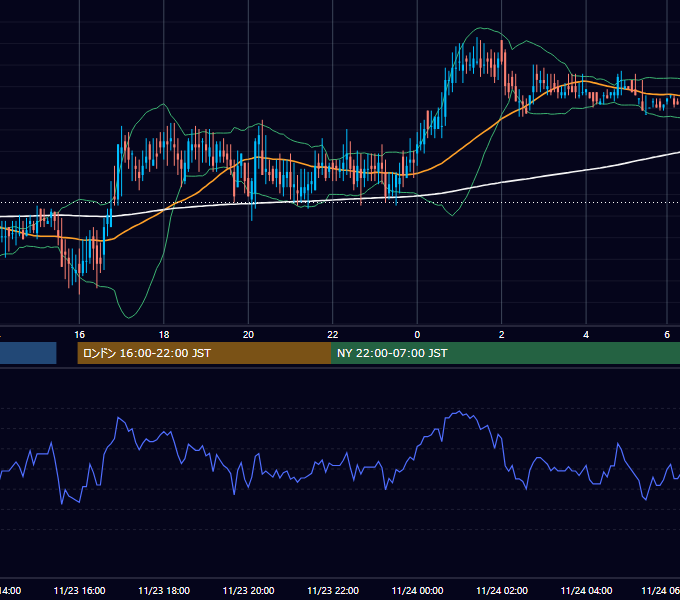Image resolution: width=680 pixels, height=600 pixels.
Task: Click the hour label 16 on the upper axis
Action: [79, 335]
